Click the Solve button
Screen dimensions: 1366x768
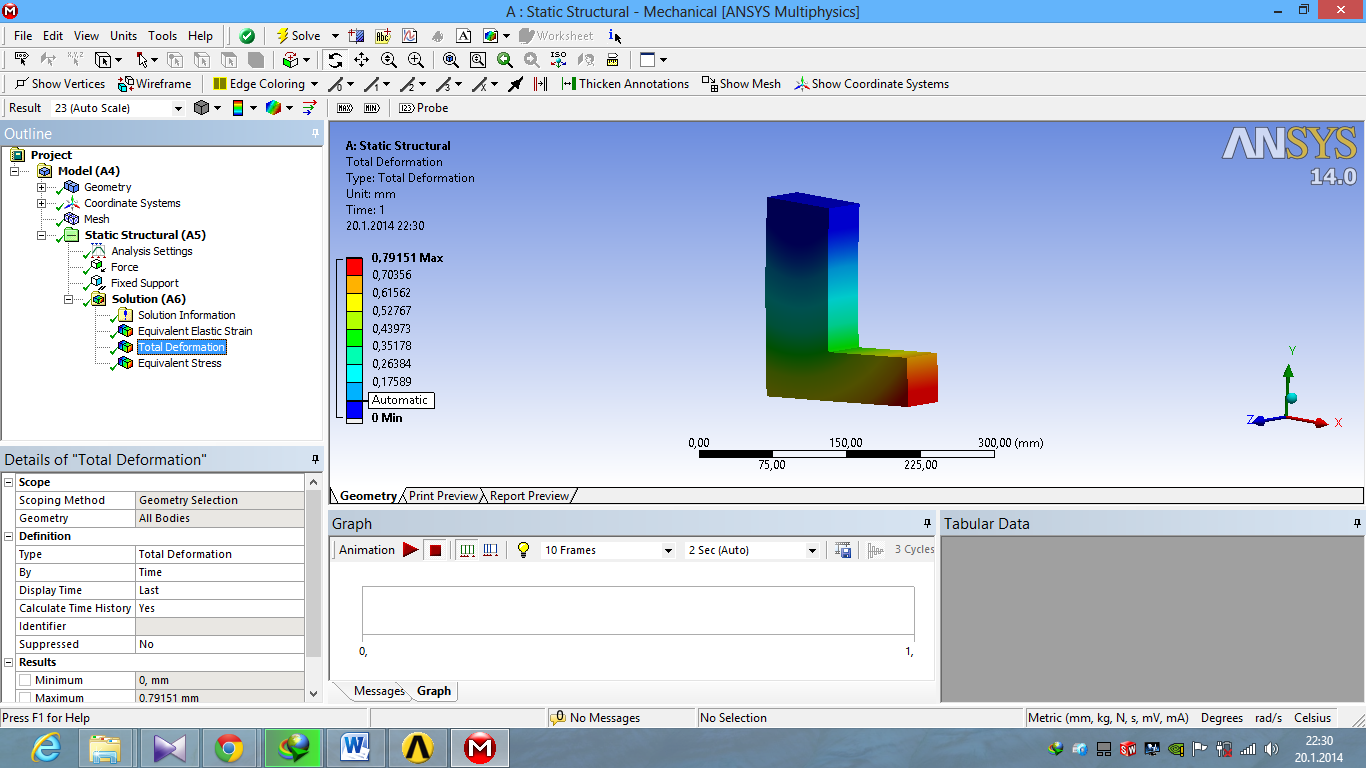pos(298,36)
